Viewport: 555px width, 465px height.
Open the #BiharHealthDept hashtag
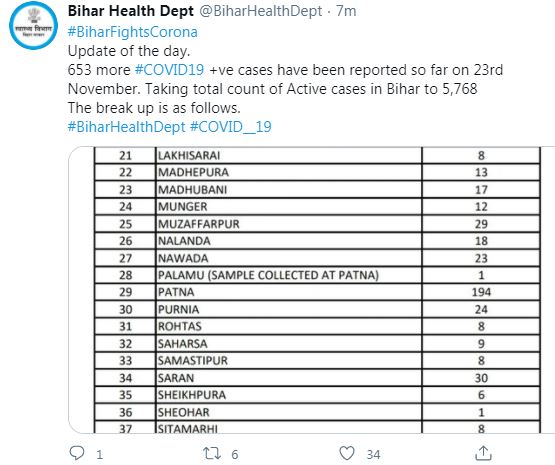click(x=126, y=127)
